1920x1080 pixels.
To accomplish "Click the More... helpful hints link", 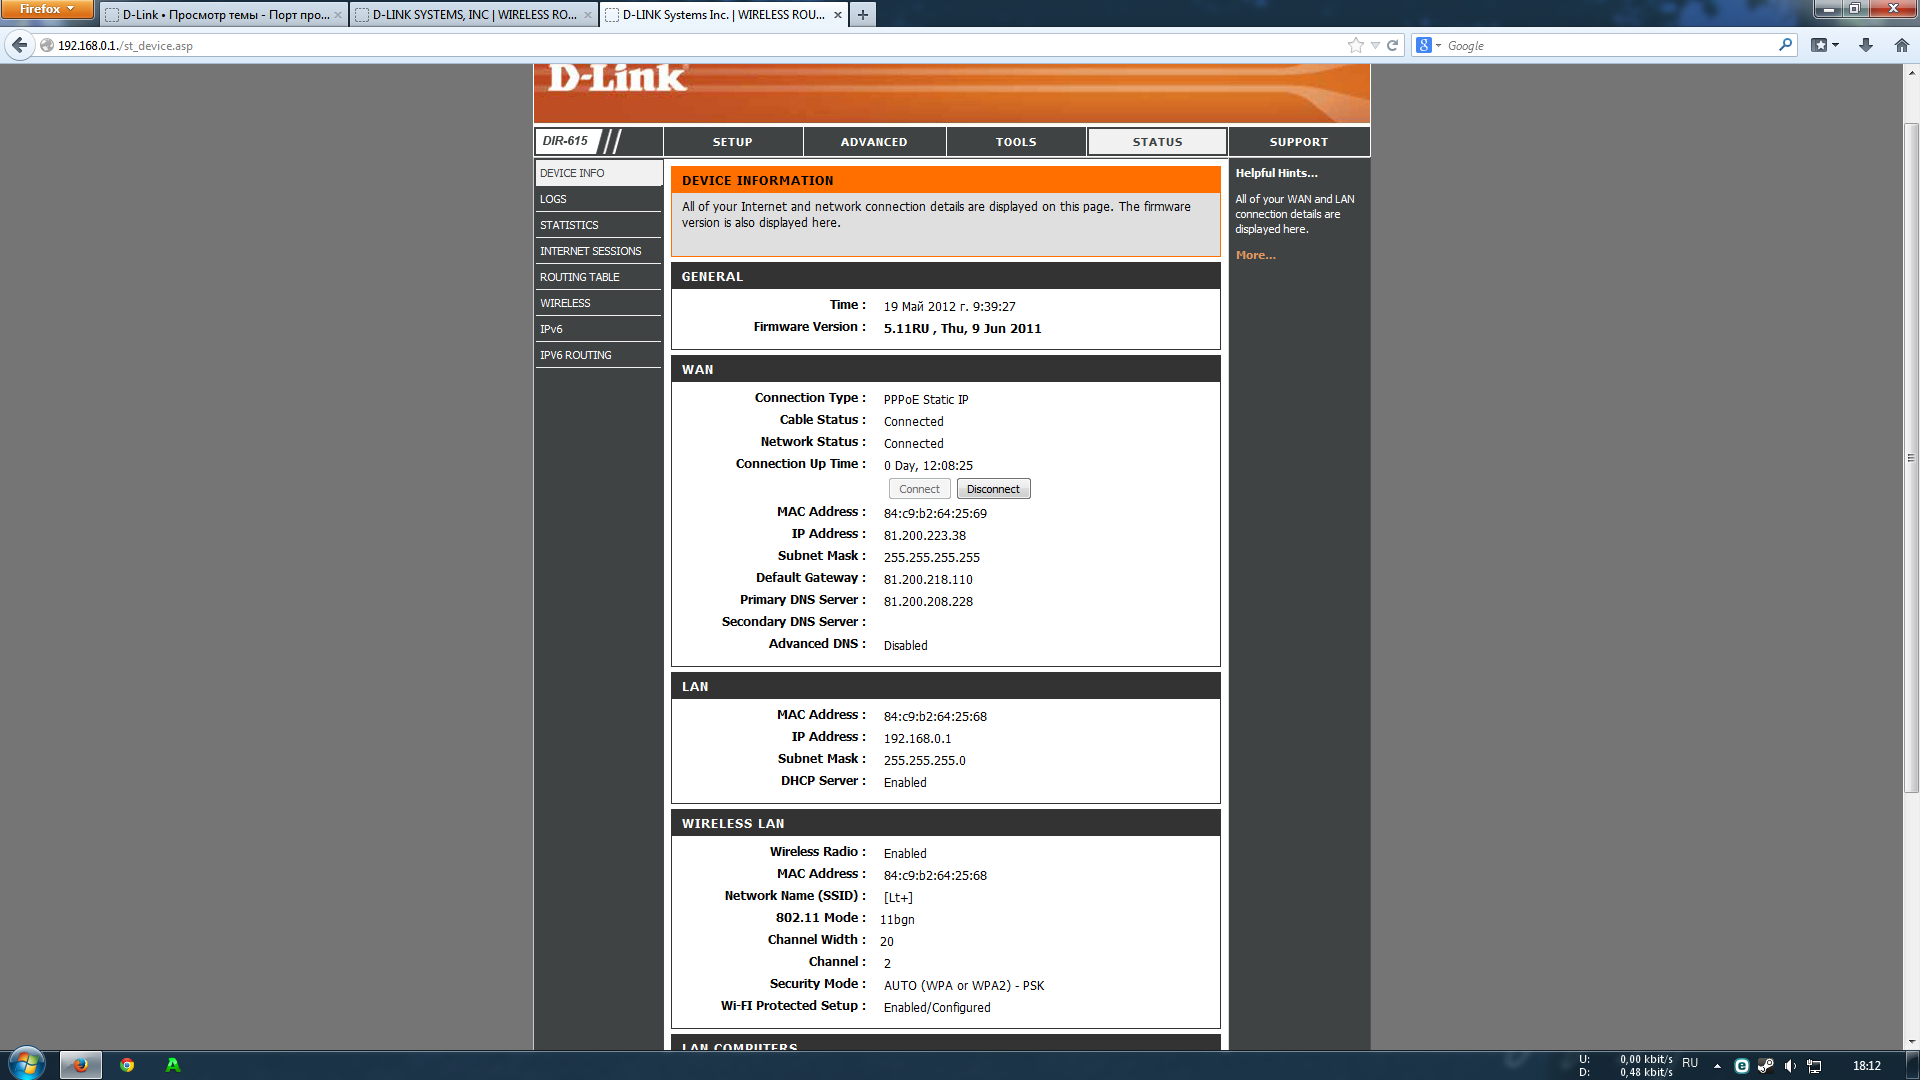I will click(1255, 255).
